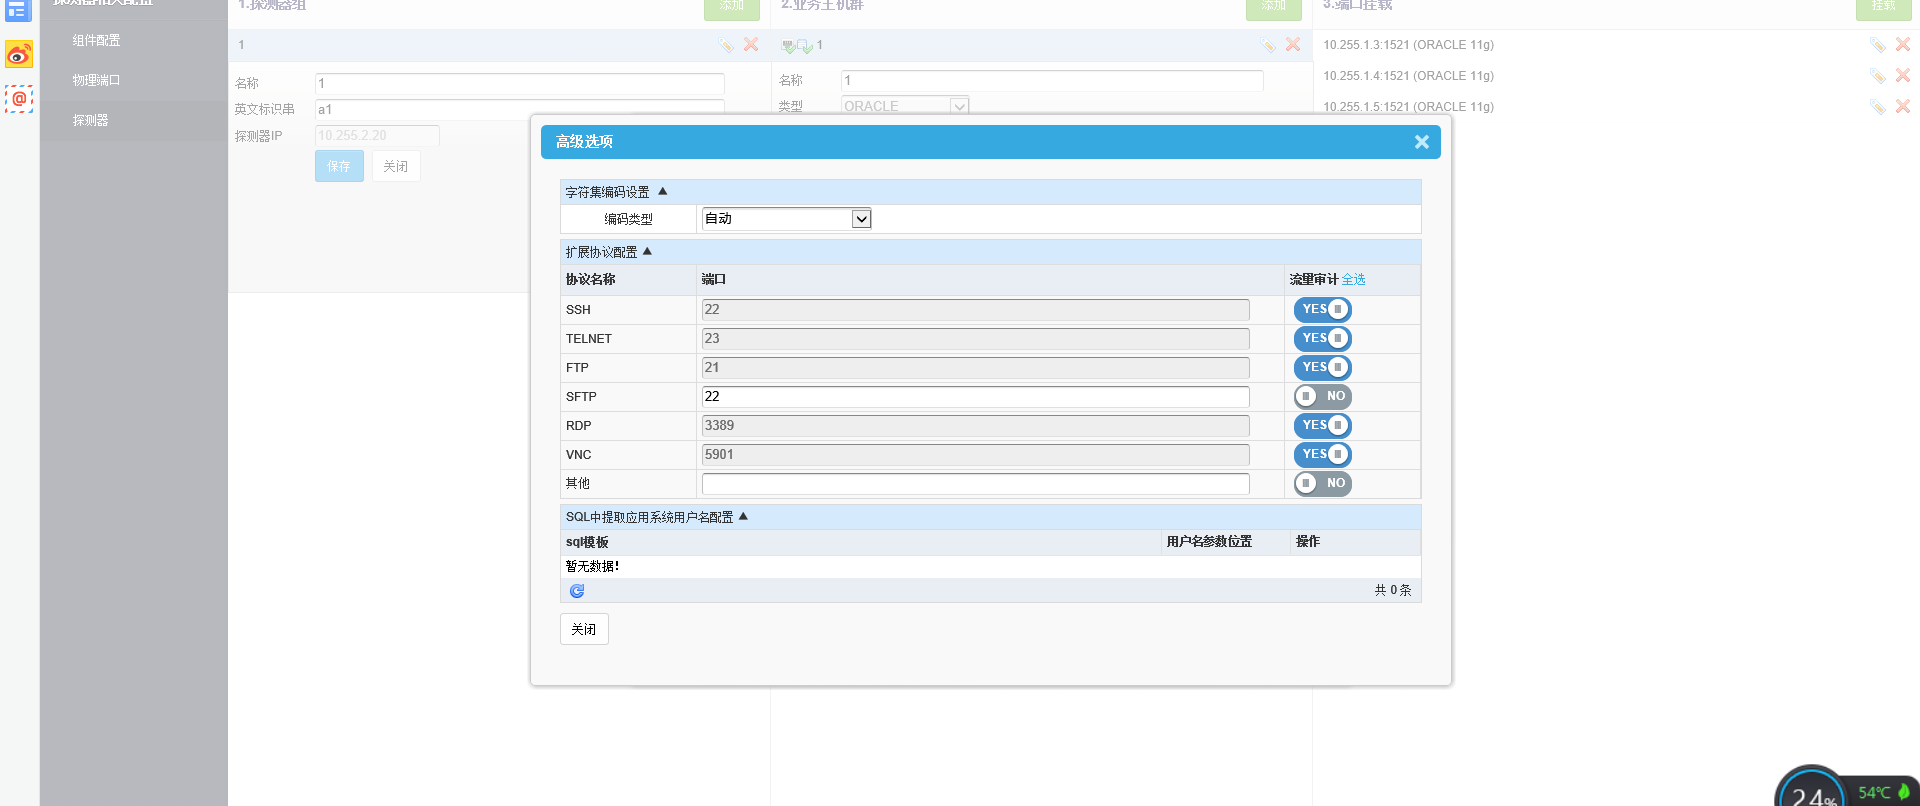Click the SFTP port input field
This screenshot has width=1920, height=806.
975,397
